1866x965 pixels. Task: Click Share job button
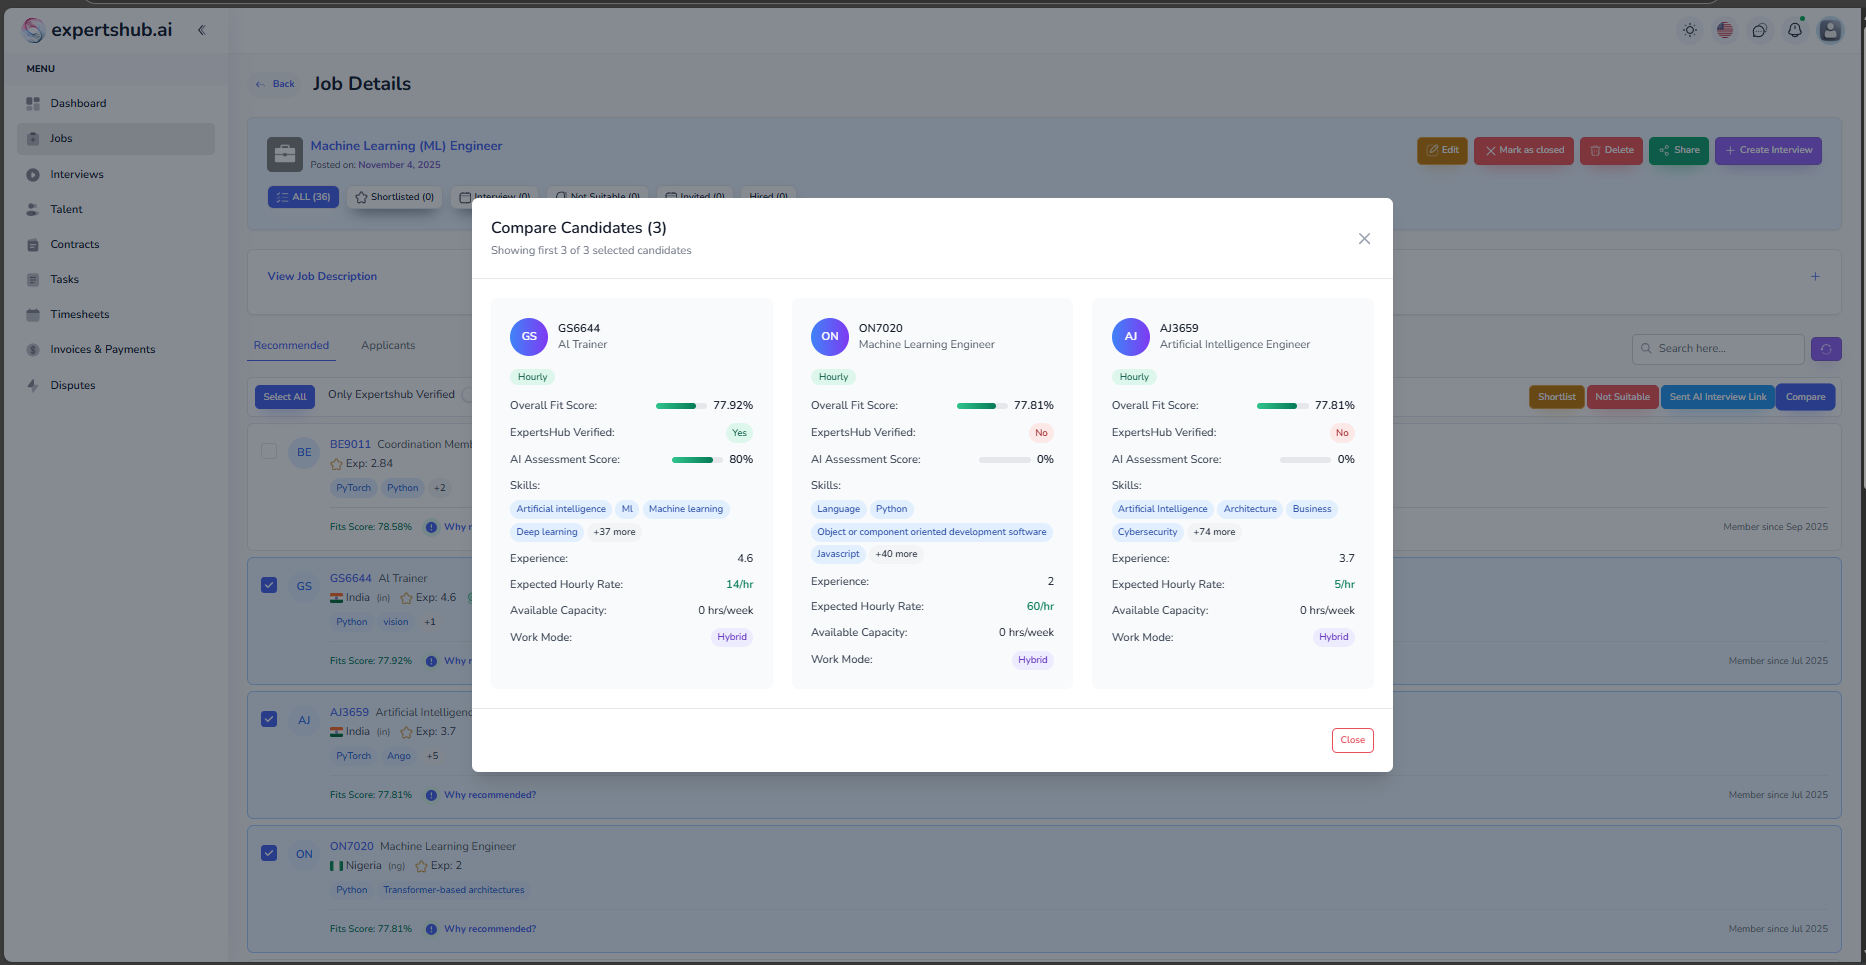click(1679, 151)
